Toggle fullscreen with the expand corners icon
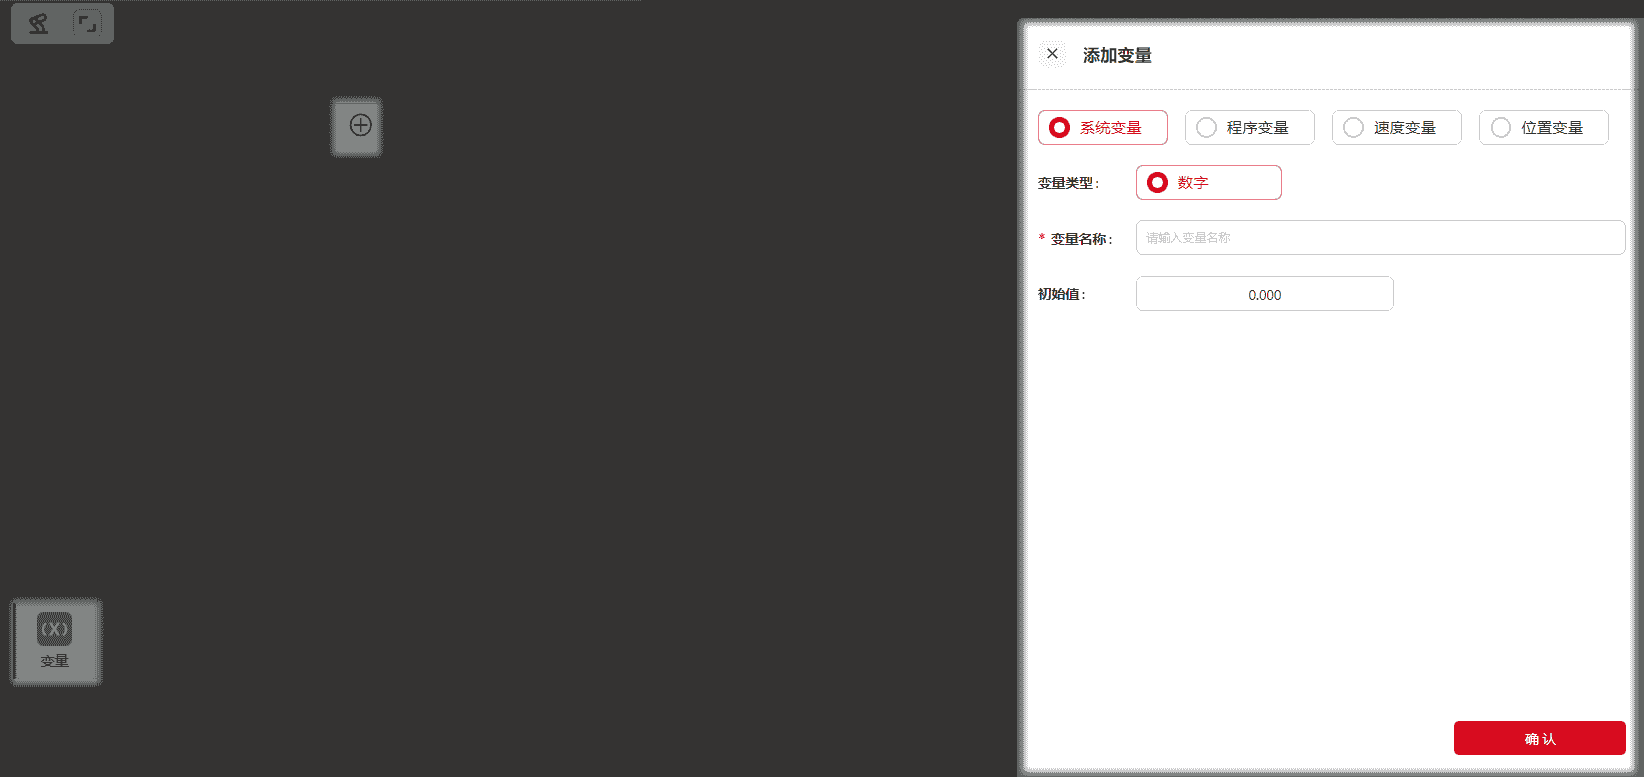 coord(87,23)
